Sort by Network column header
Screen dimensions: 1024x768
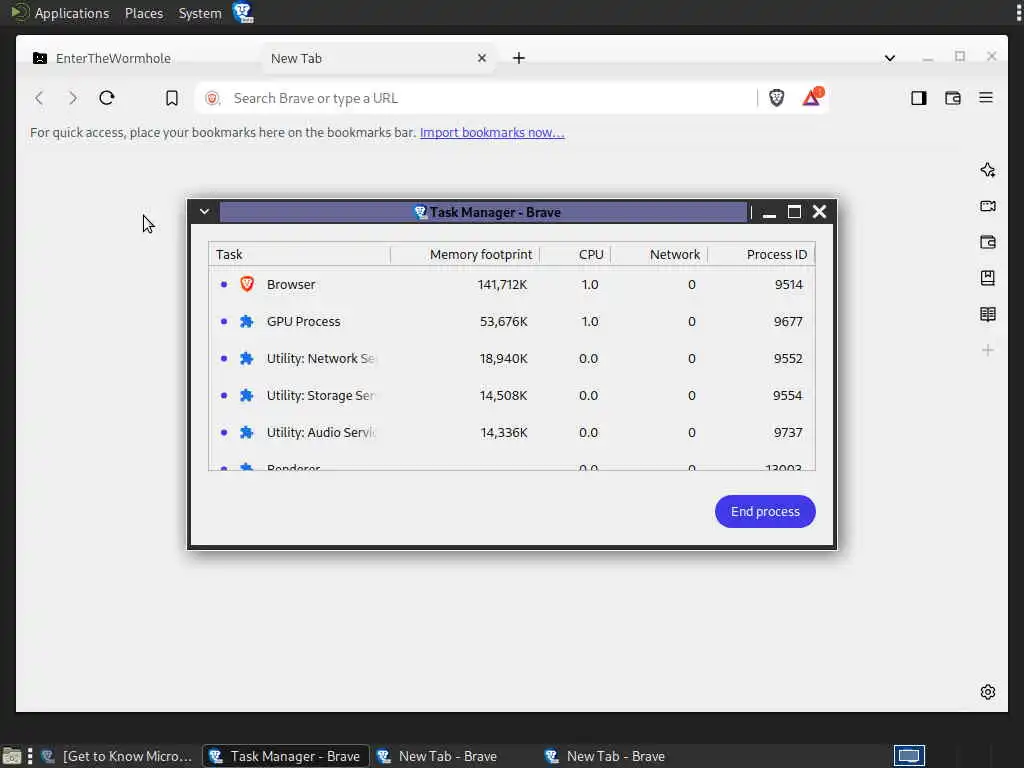tap(659, 254)
